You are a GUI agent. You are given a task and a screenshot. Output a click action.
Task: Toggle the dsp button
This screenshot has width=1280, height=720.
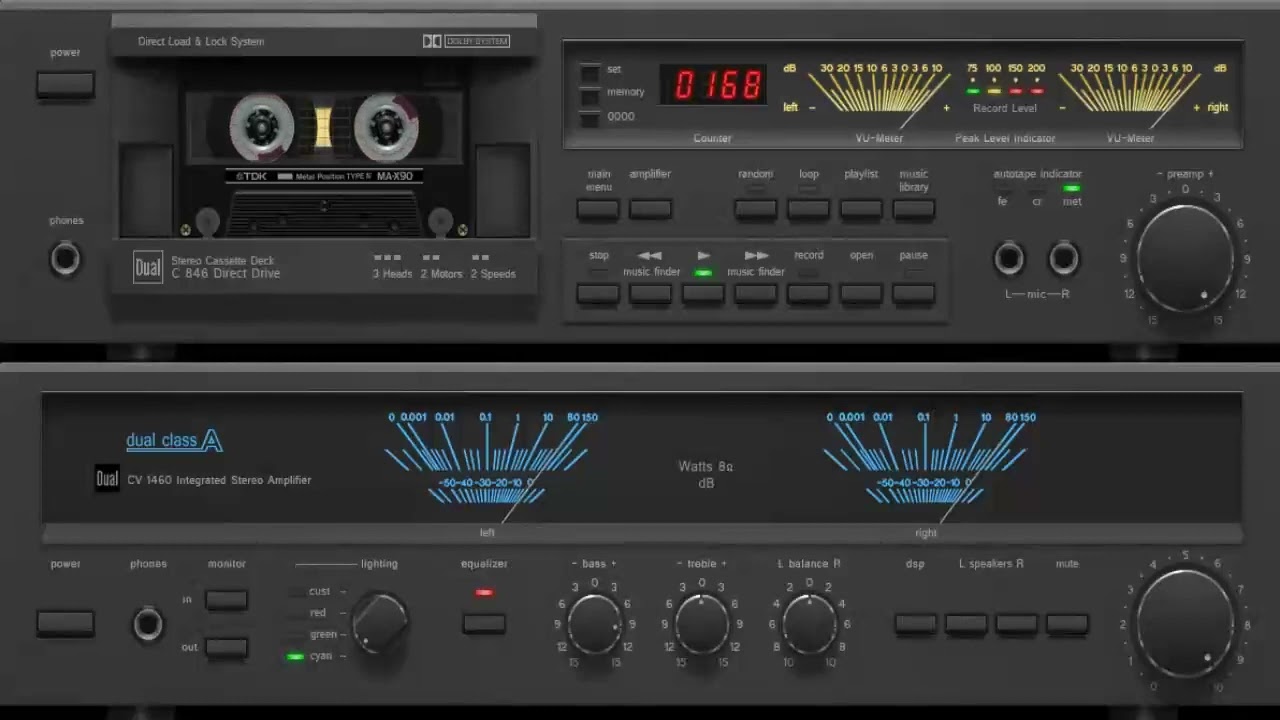(915, 624)
